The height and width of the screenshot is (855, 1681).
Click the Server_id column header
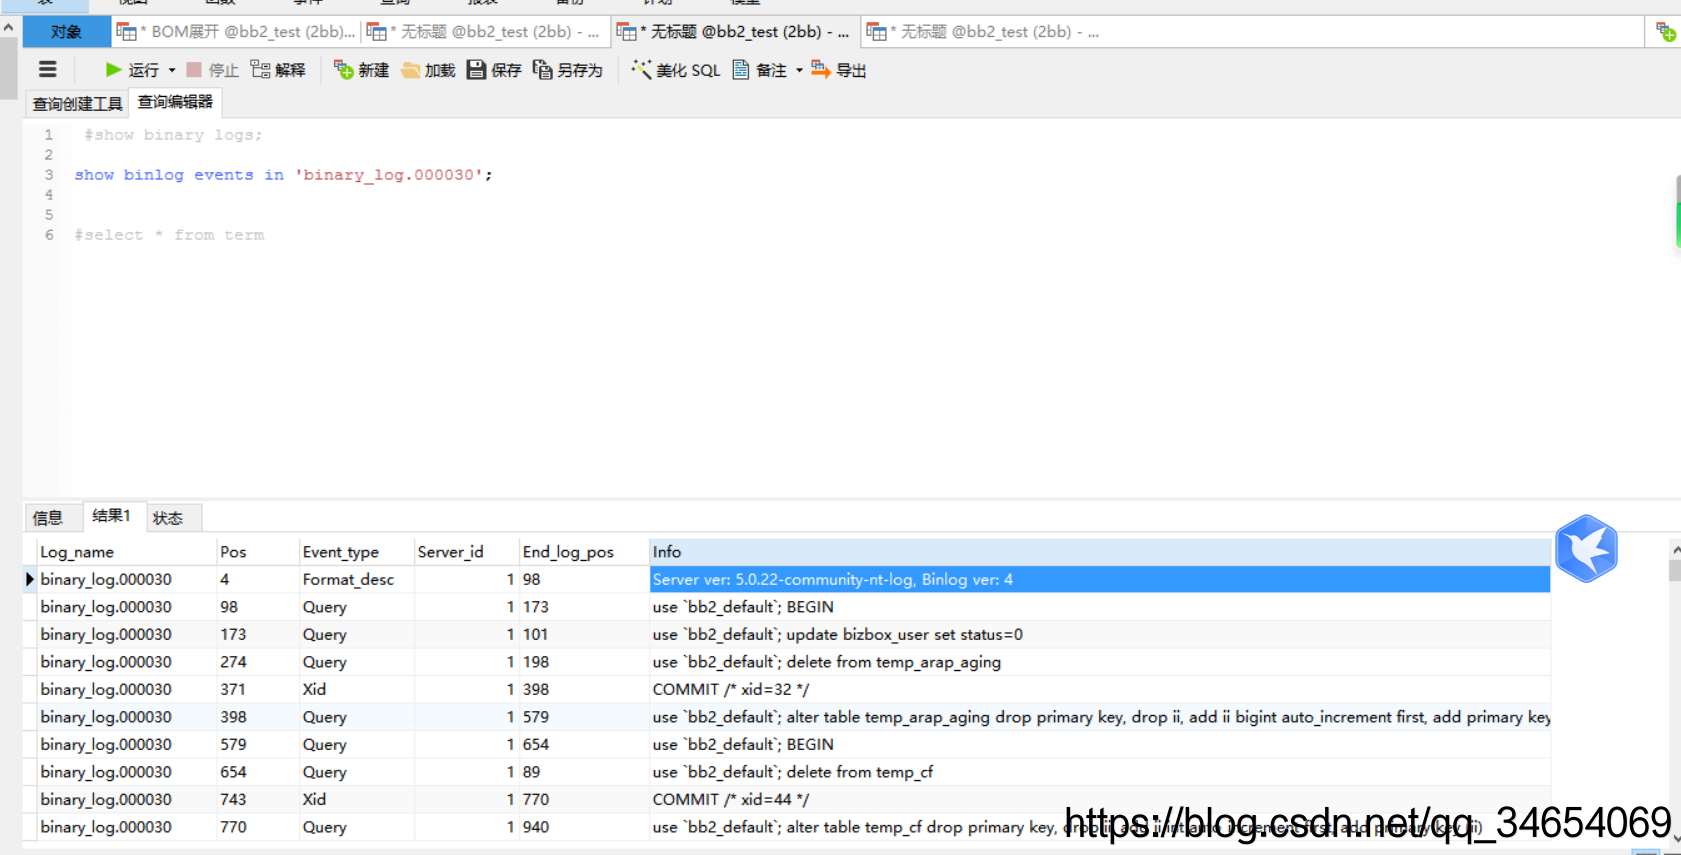[467, 552]
